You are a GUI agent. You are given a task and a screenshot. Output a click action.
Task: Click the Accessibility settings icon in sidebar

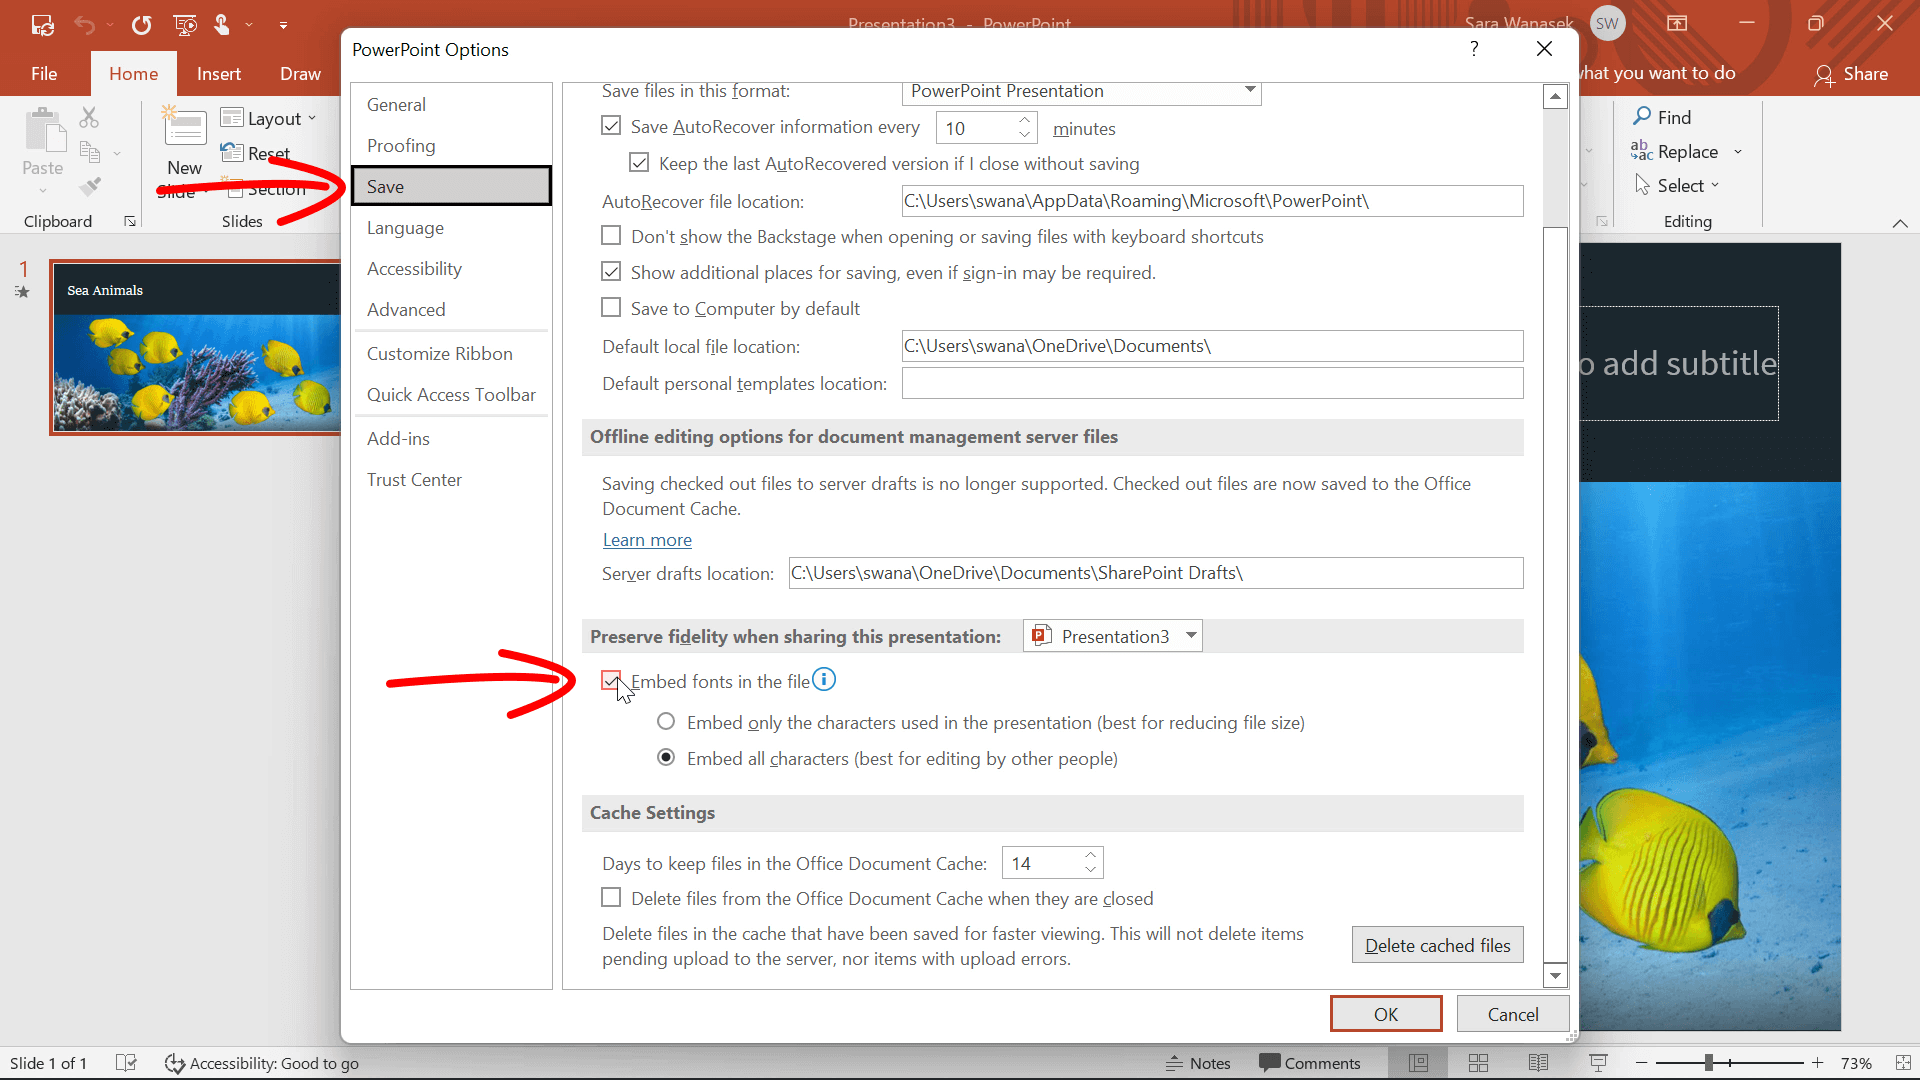point(414,269)
